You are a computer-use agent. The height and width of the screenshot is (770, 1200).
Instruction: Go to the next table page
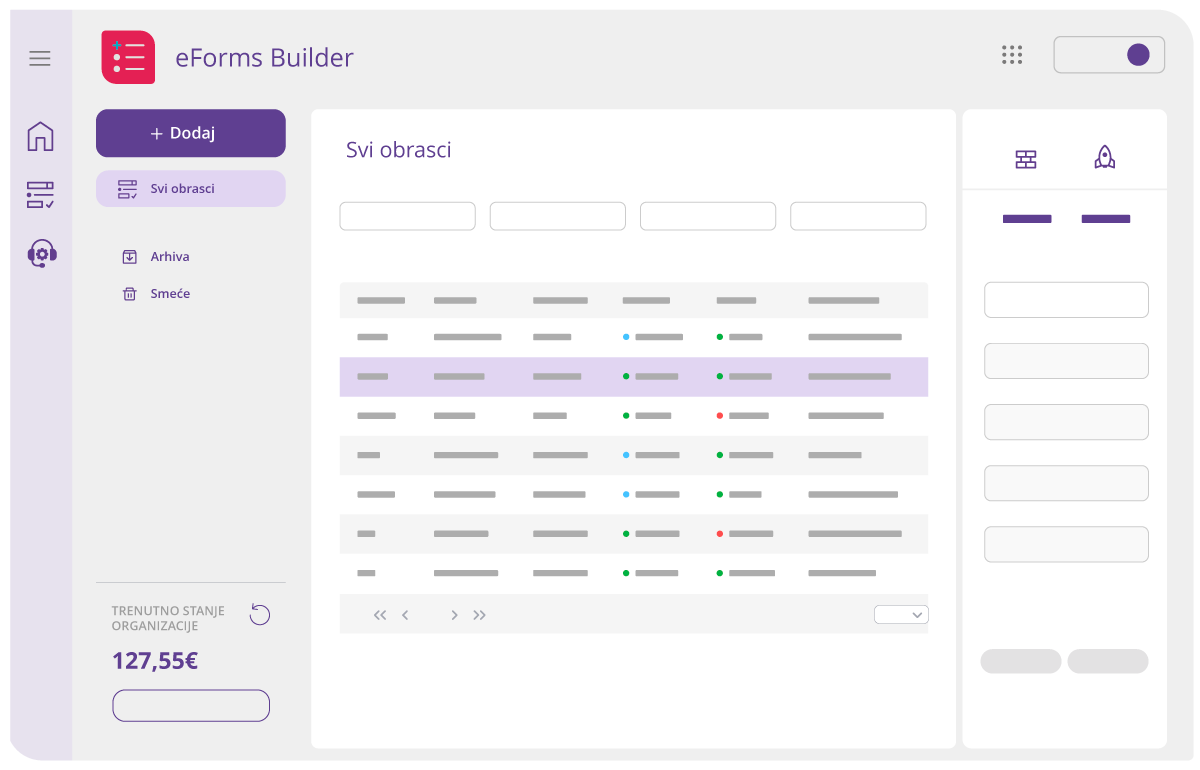pyautogui.click(x=454, y=615)
